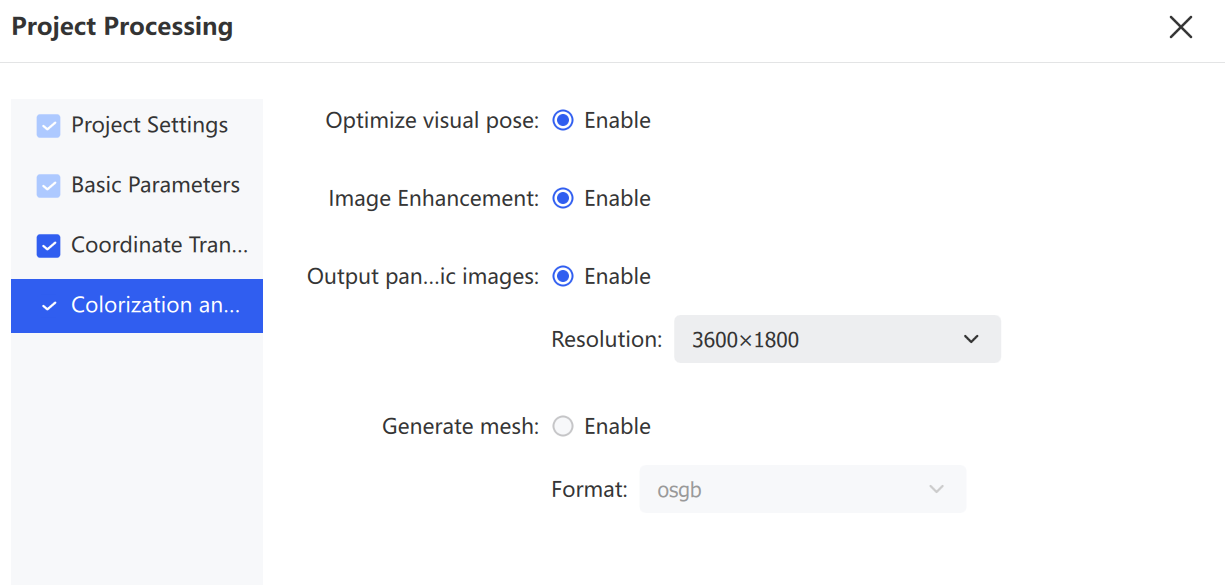Select the Colorization an... step label
The image size is (1225, 585).
[155, 305]
